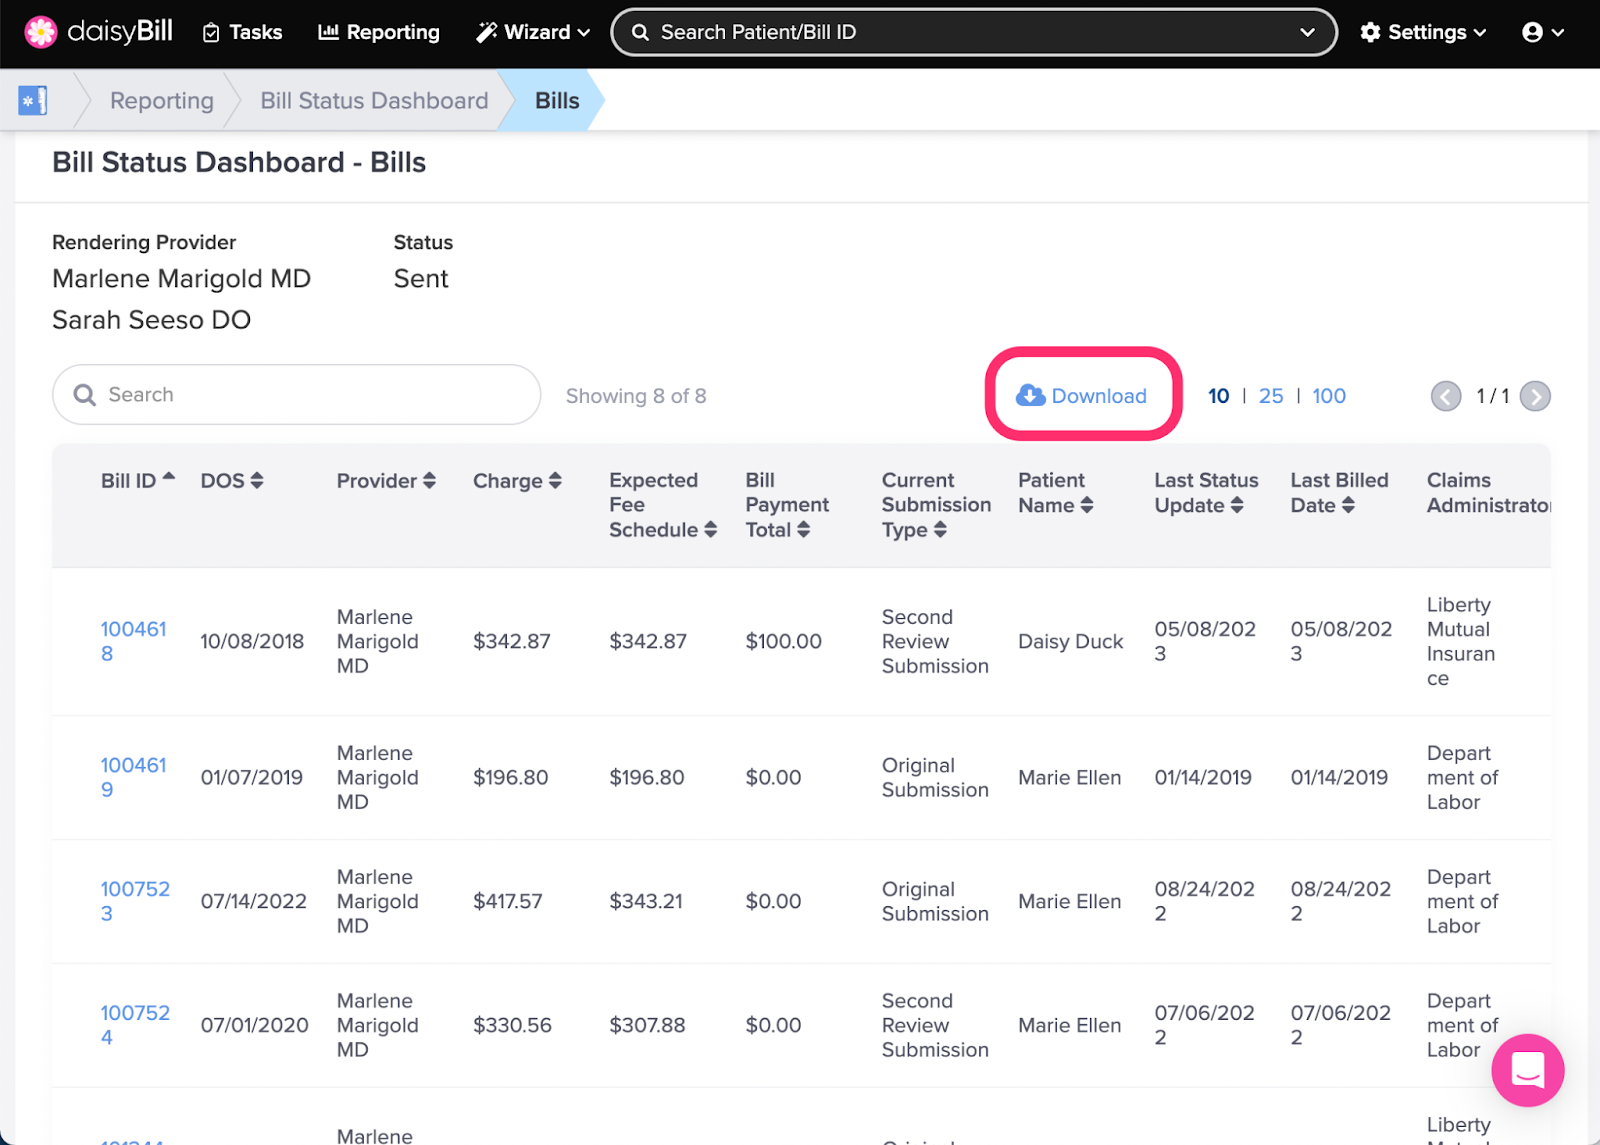The height and width of the screenshot is (1145, 1600).
Task: Open the Settings dropdown
Action: pos(1423,32)
